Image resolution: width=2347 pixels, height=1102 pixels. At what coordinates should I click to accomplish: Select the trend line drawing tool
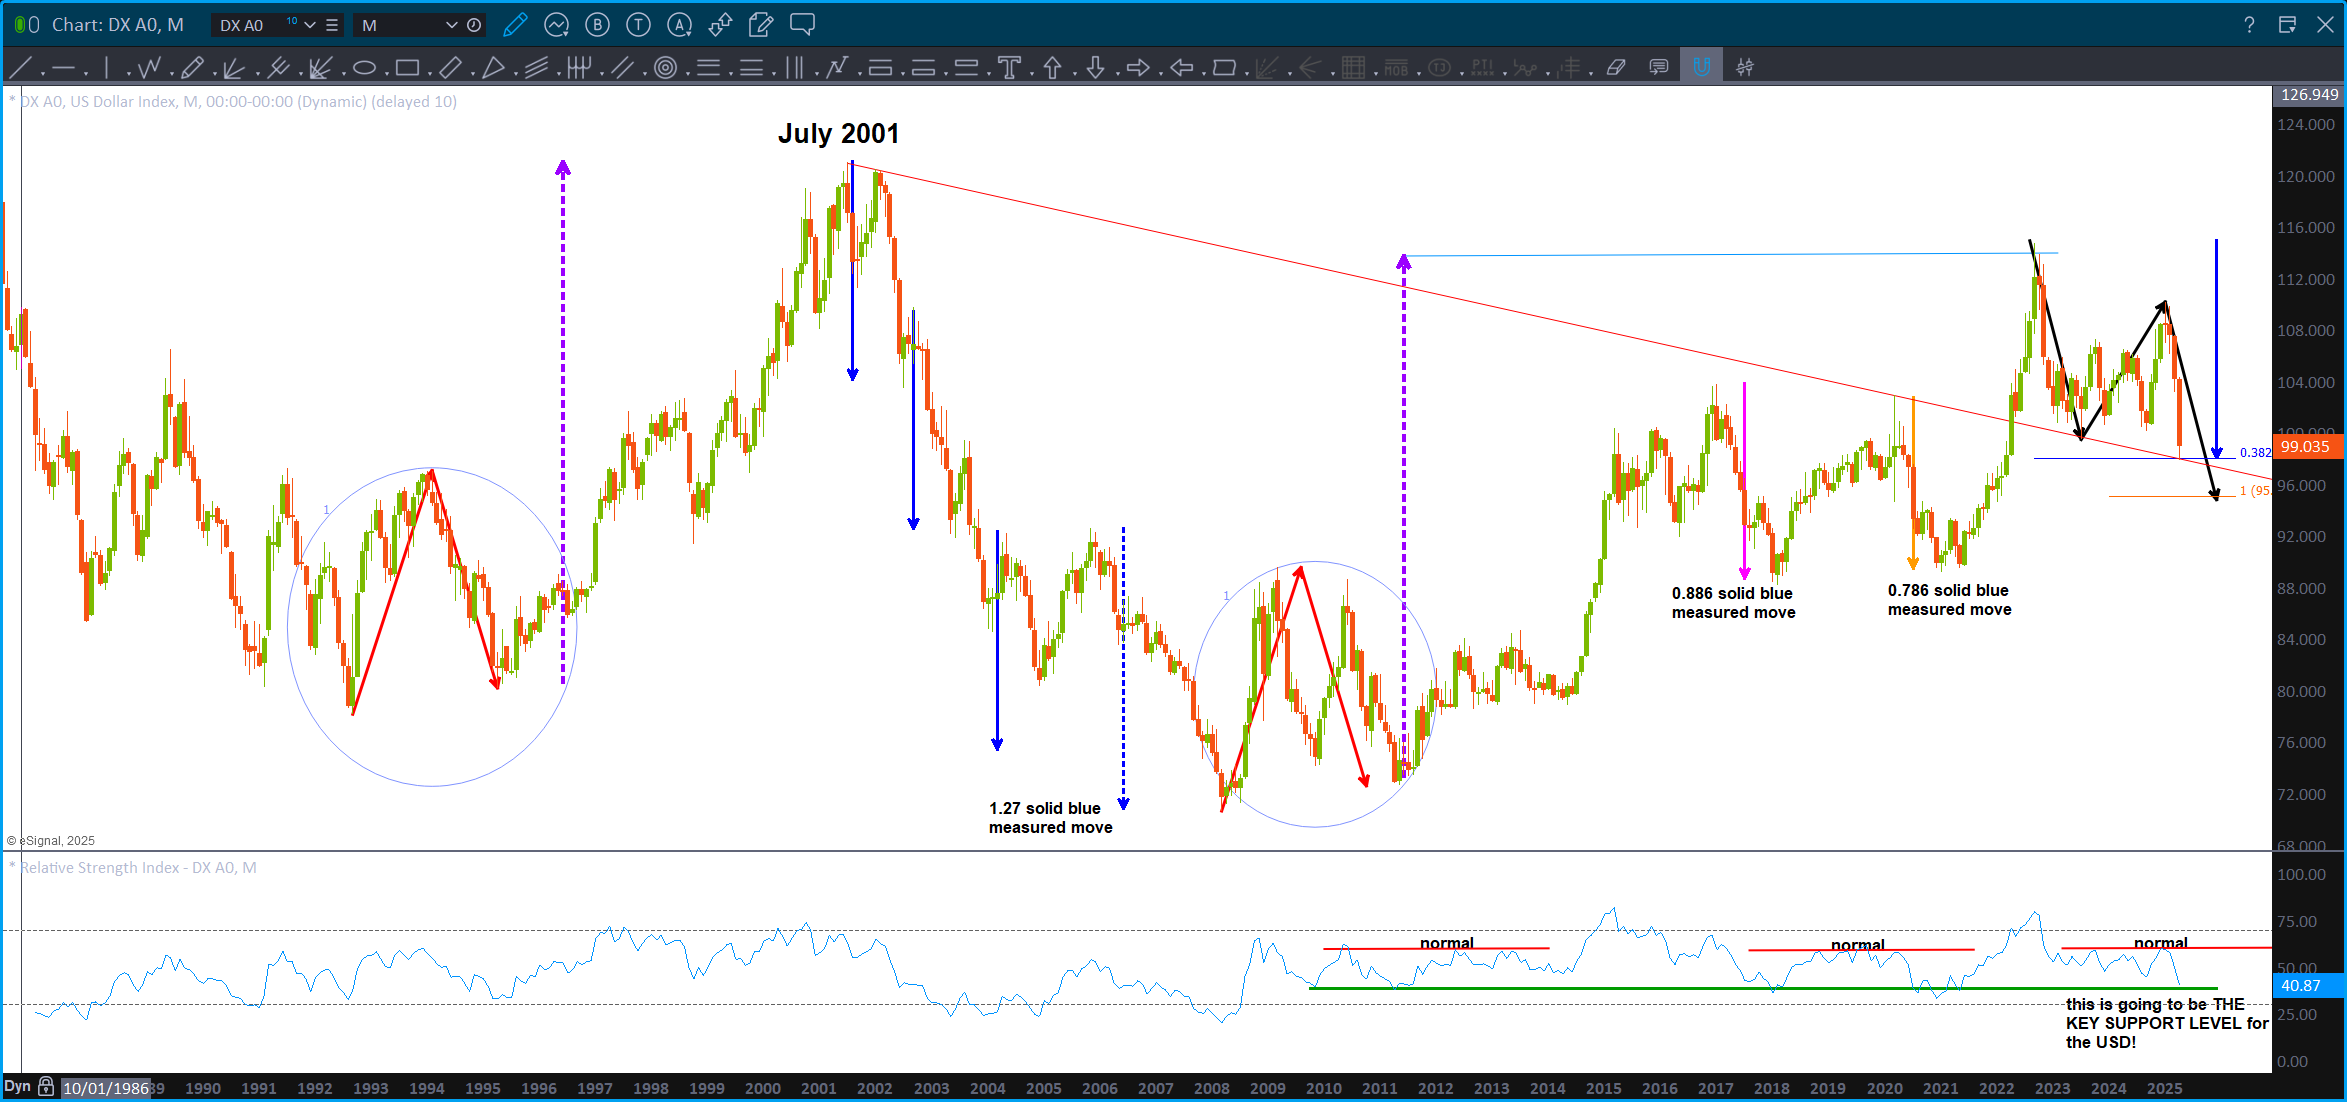pyautogui.click(x=19, y=68)
